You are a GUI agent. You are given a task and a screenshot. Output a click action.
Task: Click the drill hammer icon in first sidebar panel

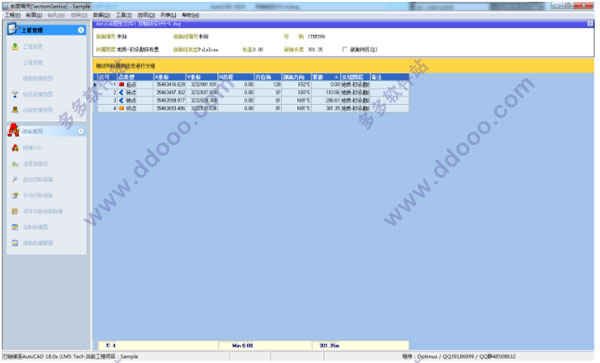(x=15, y=94)
